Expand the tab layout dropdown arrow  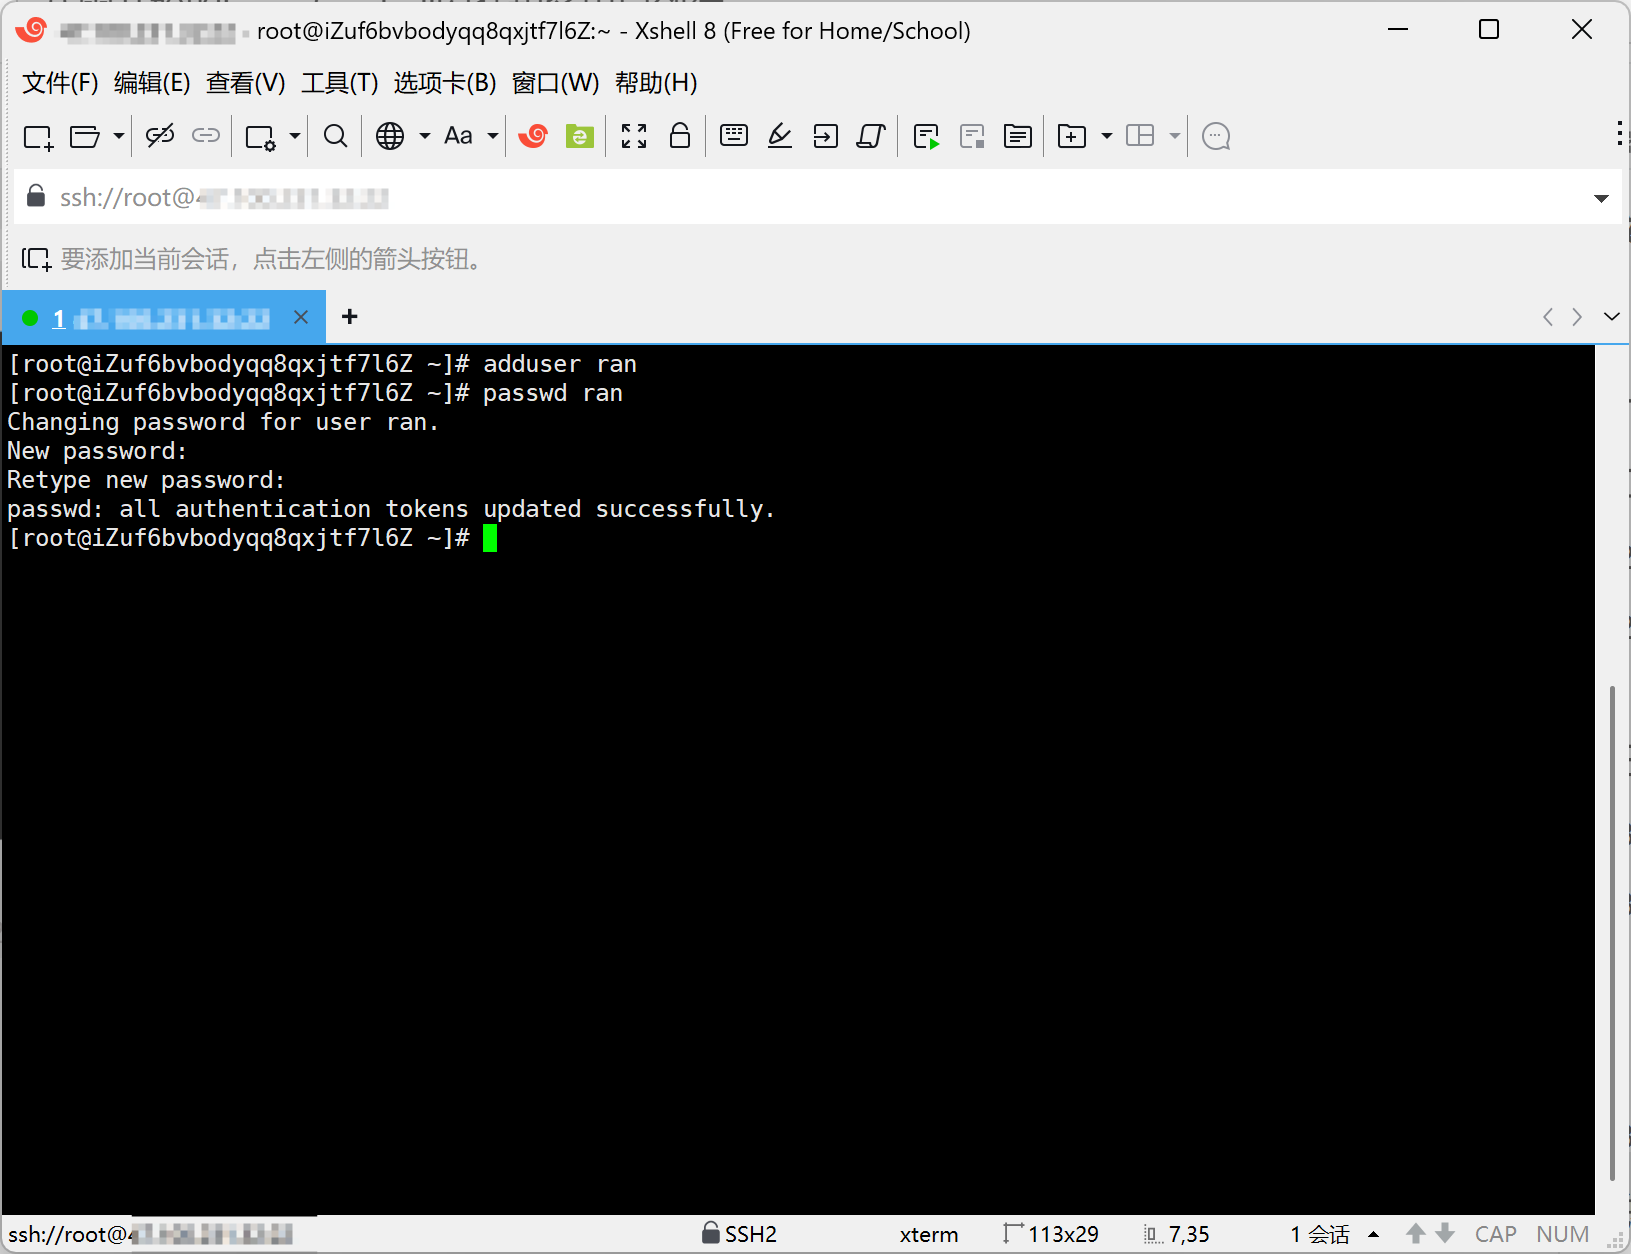(x=1175, y=136)
